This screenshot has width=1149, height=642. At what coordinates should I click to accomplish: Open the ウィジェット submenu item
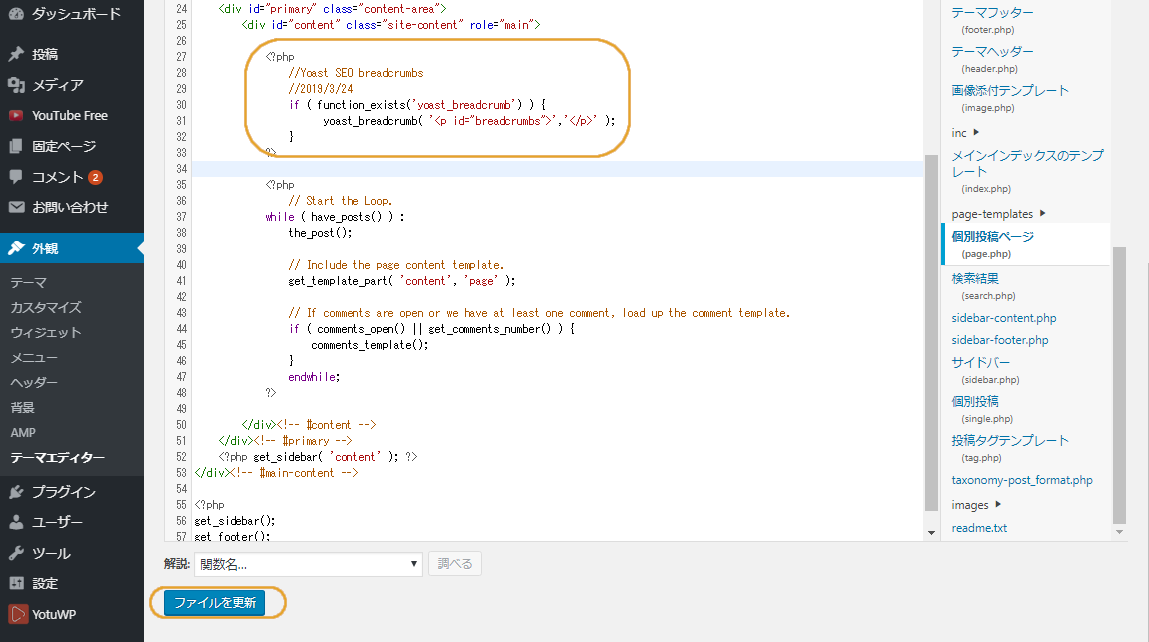pyautogui.click(x=46, y=332)
